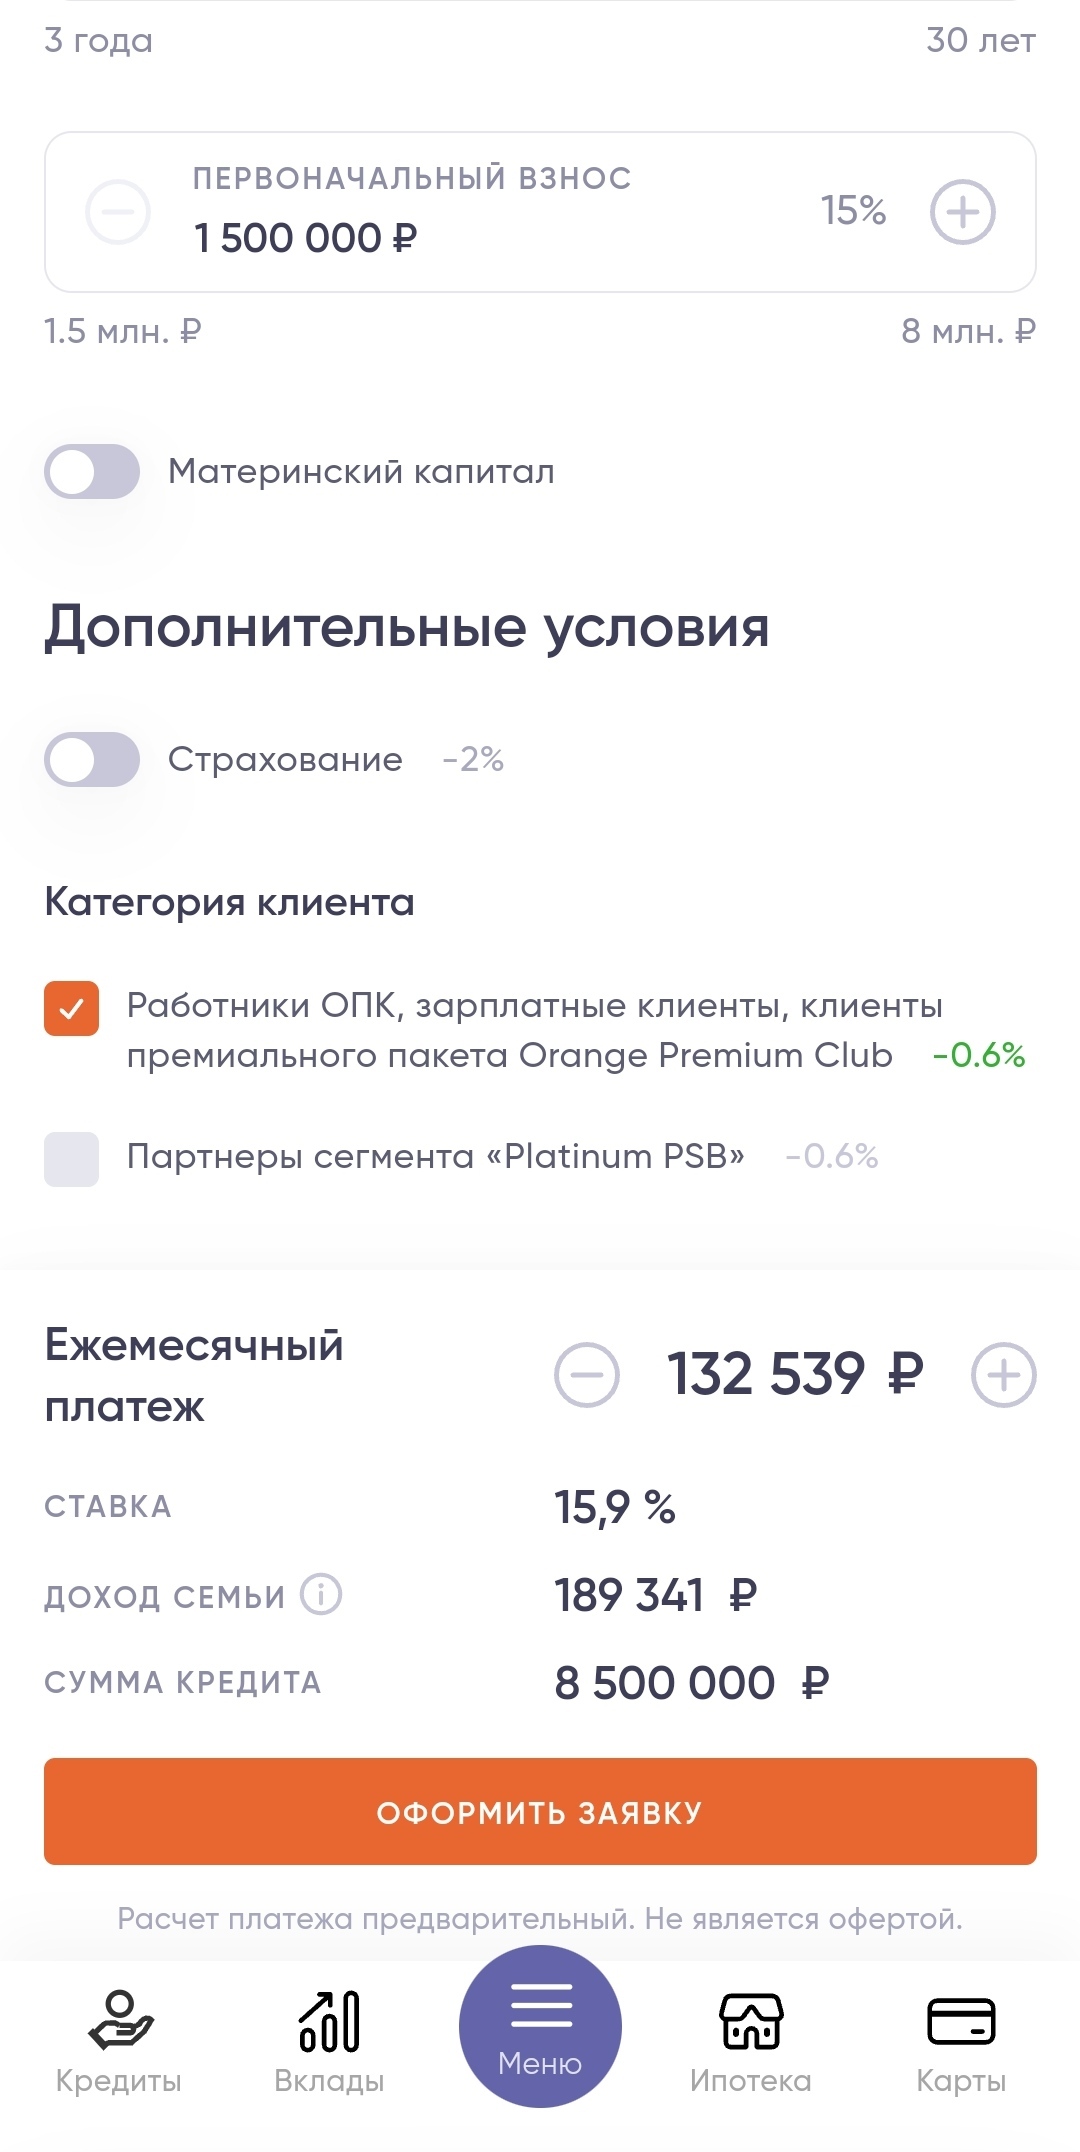Turn on the Страхование toggle
The height and width of the screenshot is (2152, 1080).
(92, 759)
